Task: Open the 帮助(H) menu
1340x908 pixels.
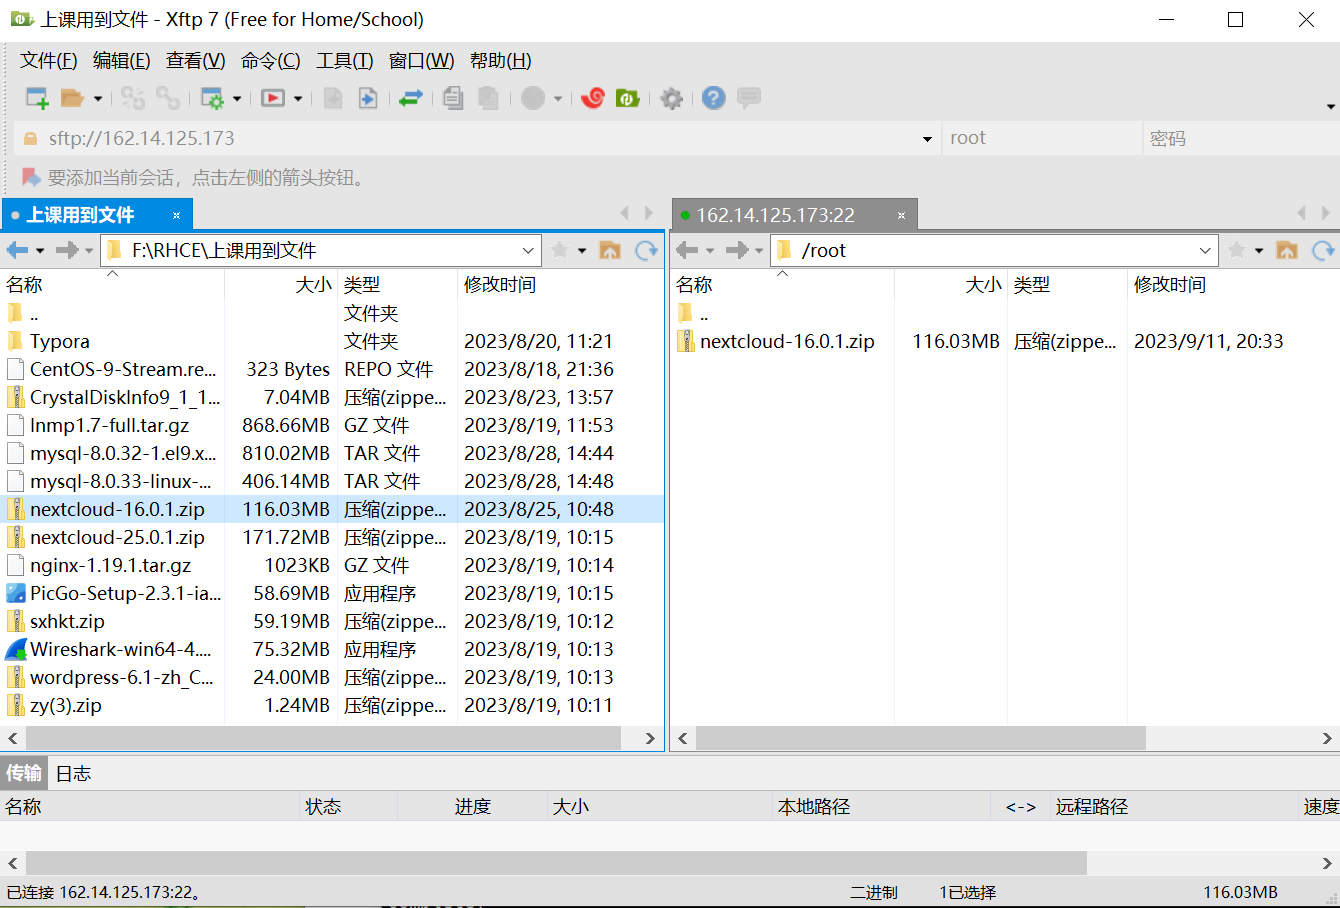Action: (500, 61)
